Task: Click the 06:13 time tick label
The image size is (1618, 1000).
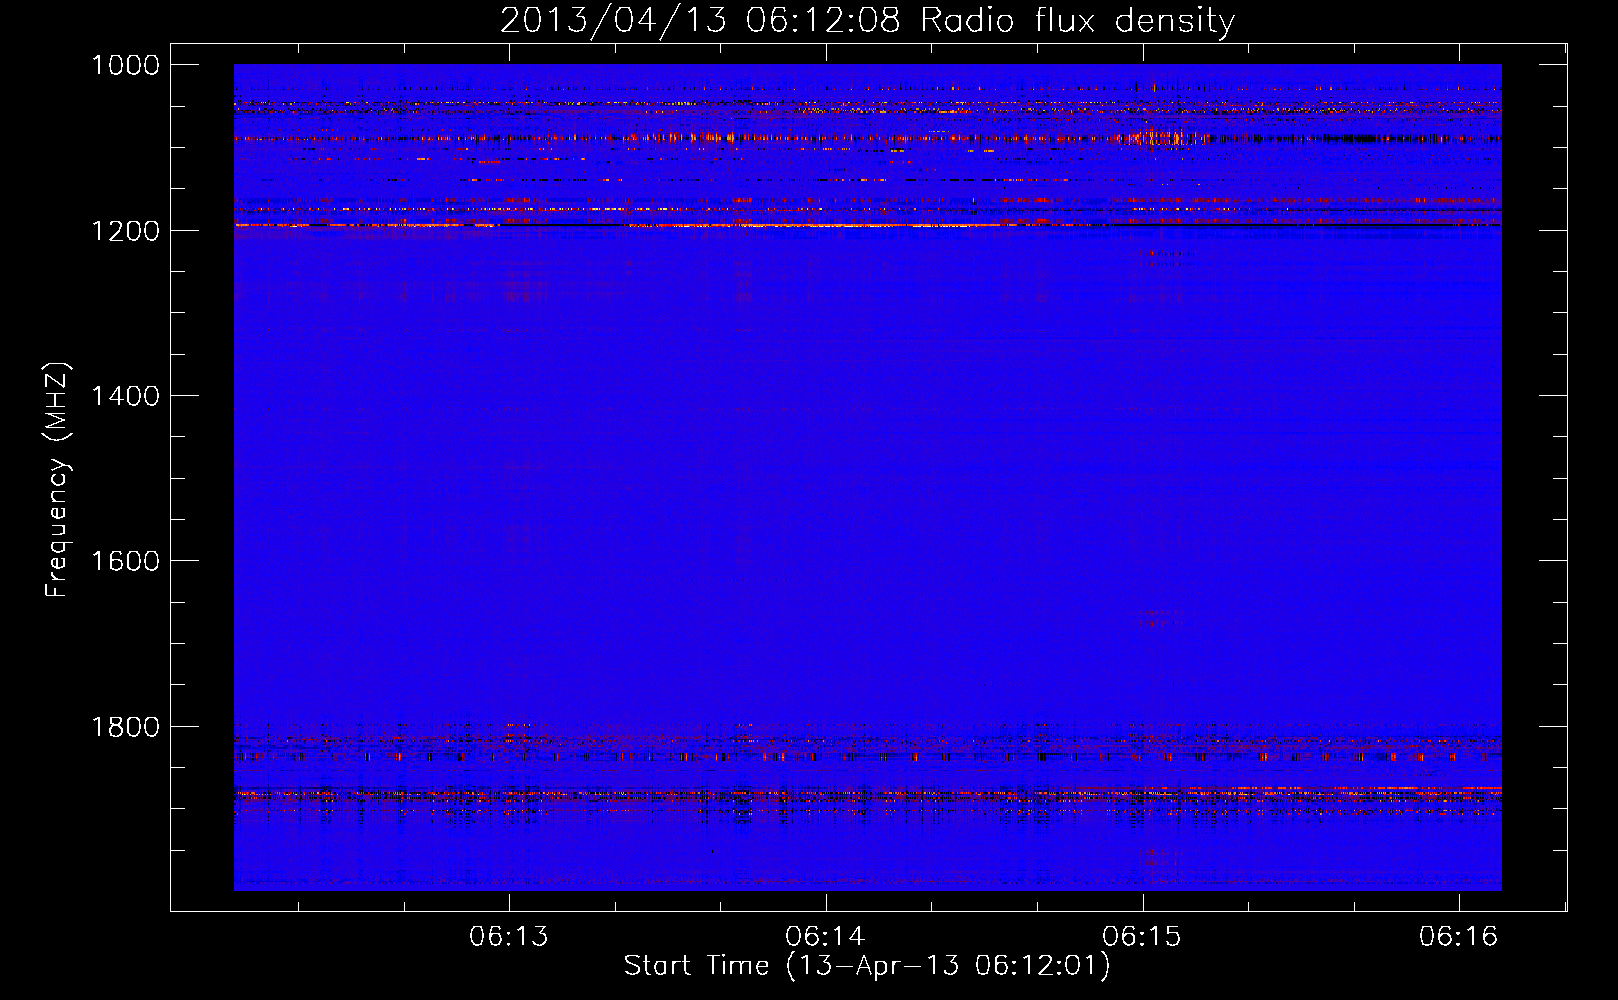Action: (509, 937)
